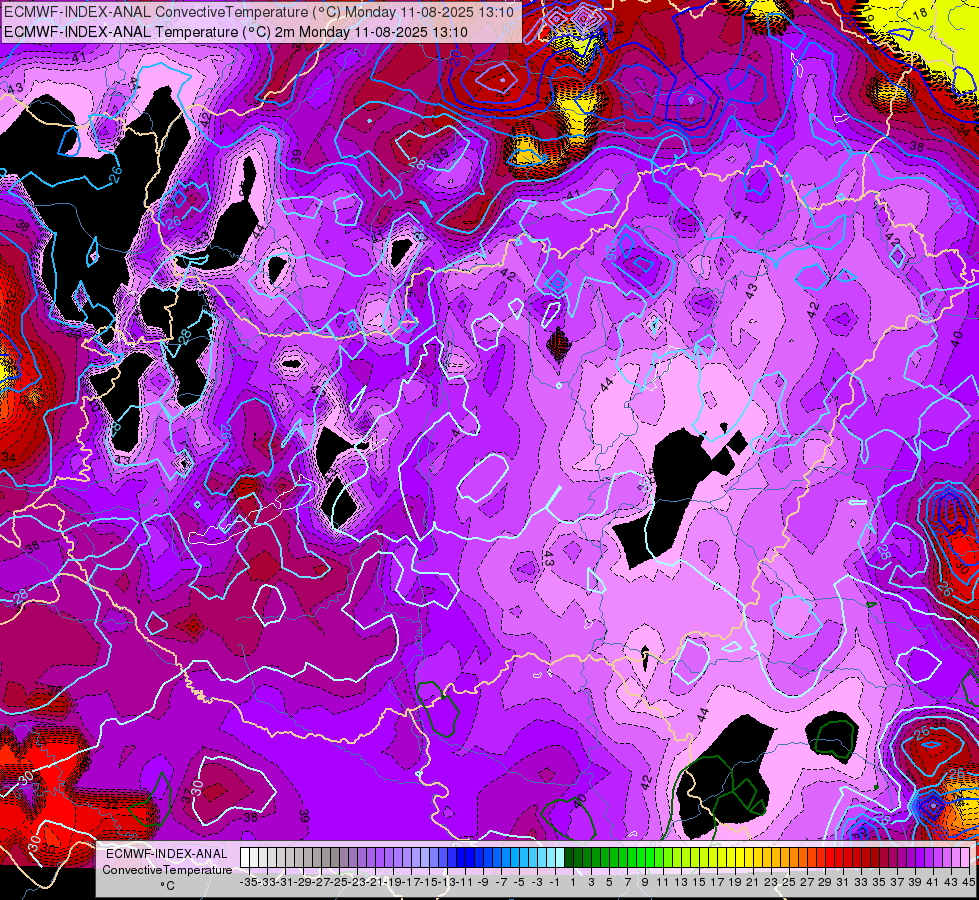This screenshot has width=979, height=900.
Task: Click the -35 value on the legend scale
Action: click(x=248, y=883)
